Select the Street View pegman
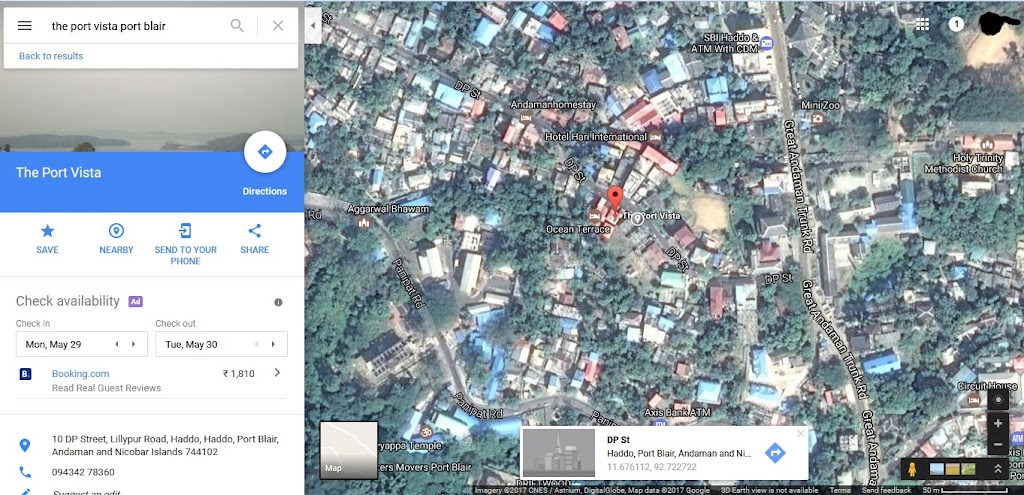Viewport: 1024px width, 495px height. pyautogui.click(x=912, y=468)
